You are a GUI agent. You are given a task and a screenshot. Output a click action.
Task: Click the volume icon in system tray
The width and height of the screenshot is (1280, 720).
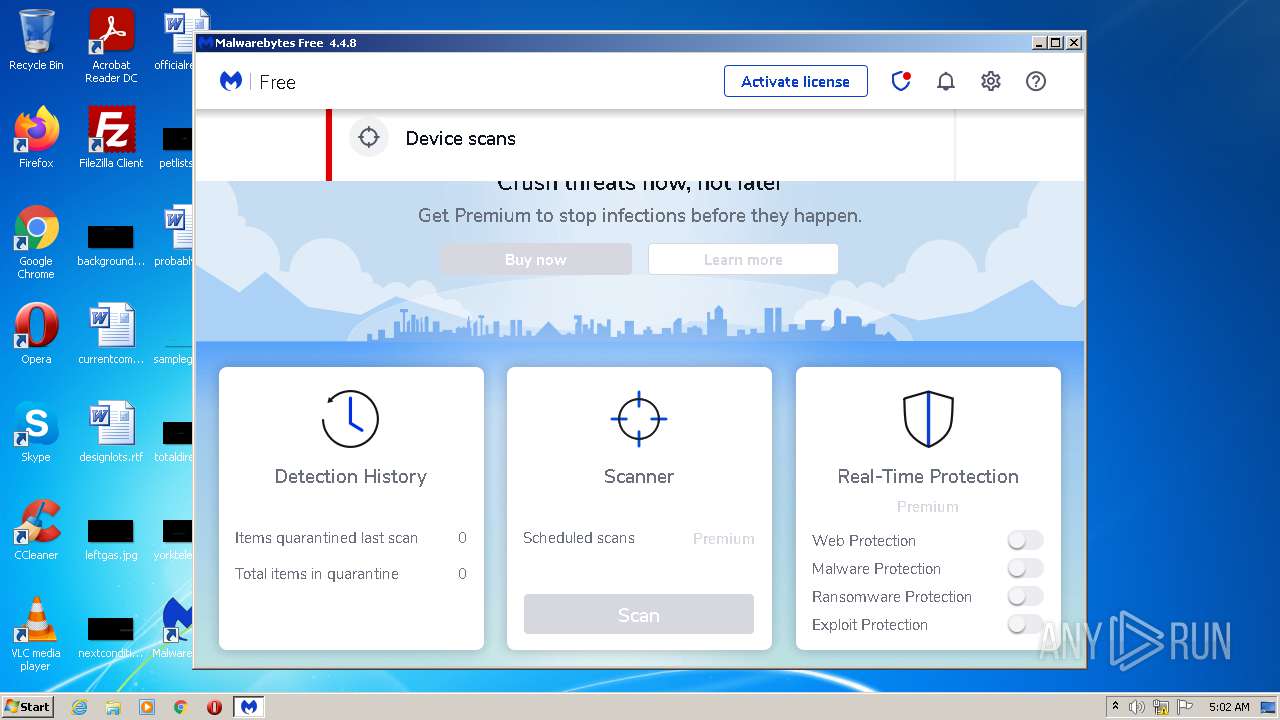[x=1137, y=707]
